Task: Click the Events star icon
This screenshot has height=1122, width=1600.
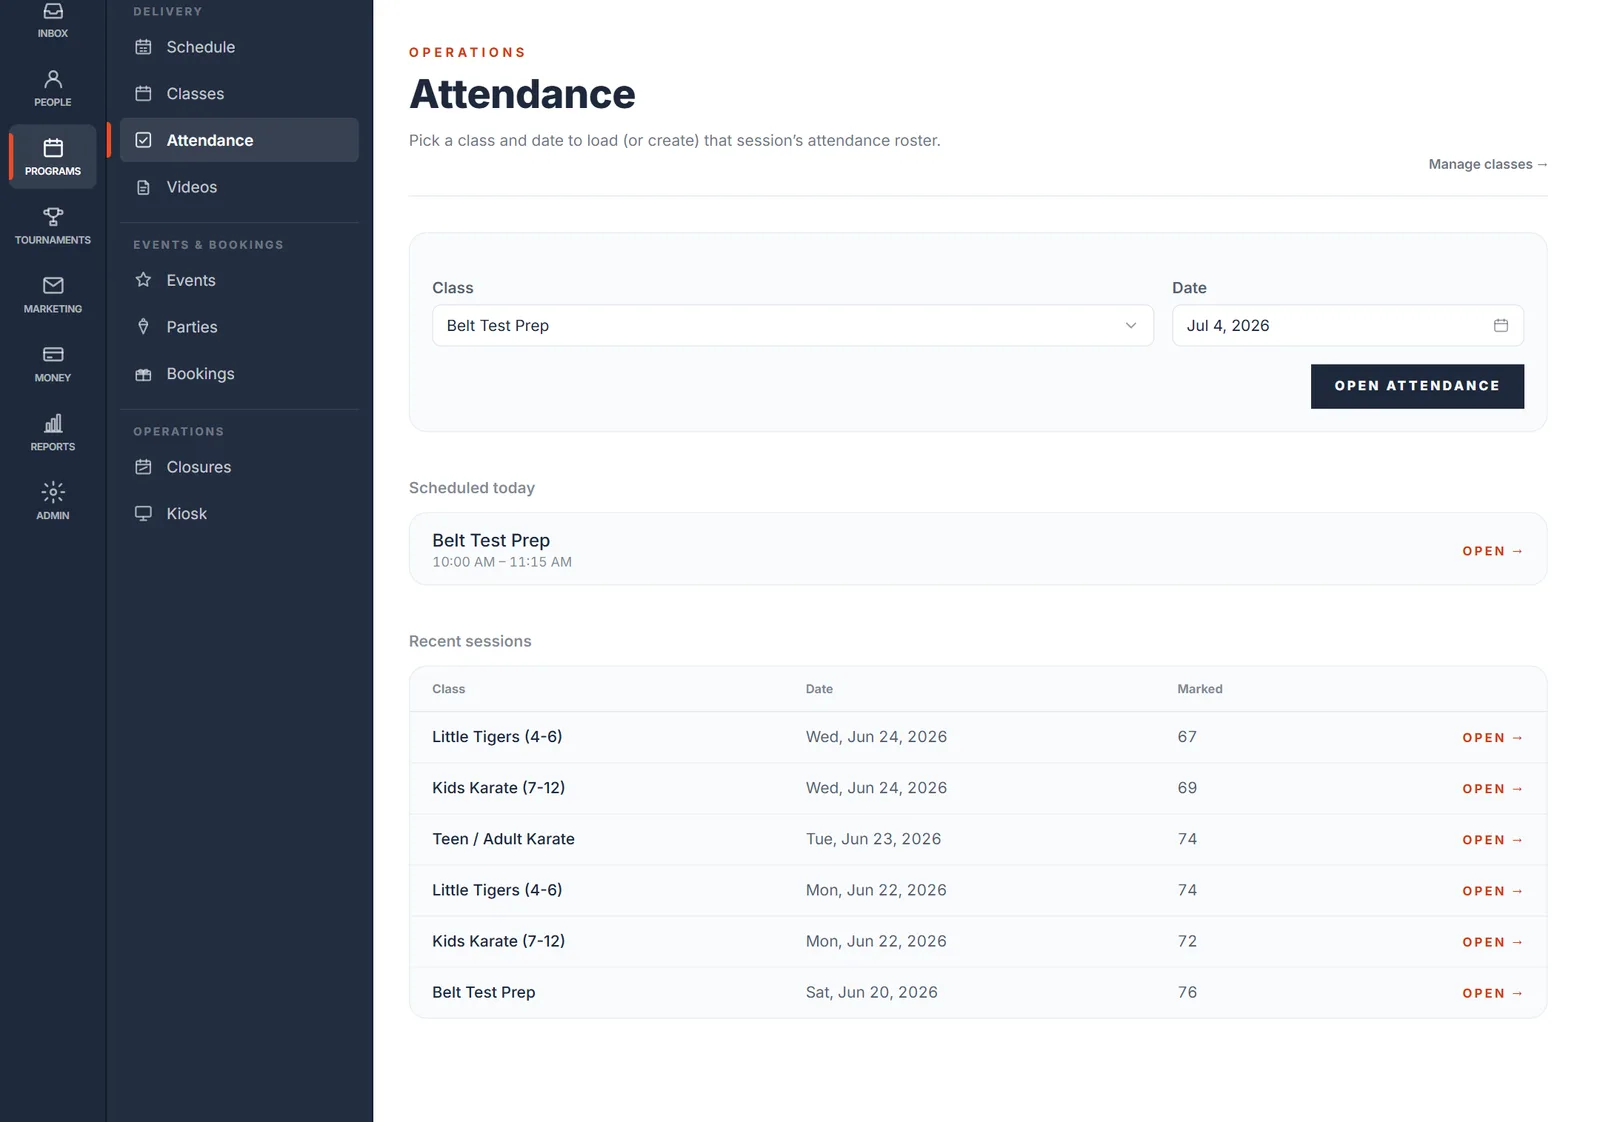Action: pos(144,280)
